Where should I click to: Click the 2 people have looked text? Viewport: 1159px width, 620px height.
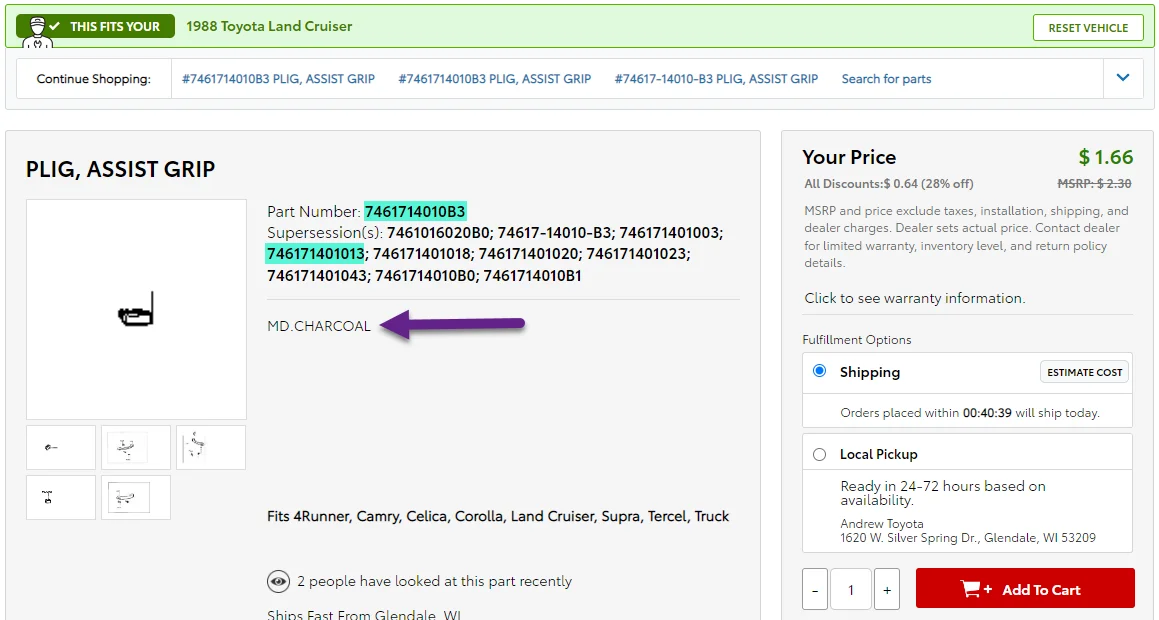pyautogui.click(x=435, y=582)
